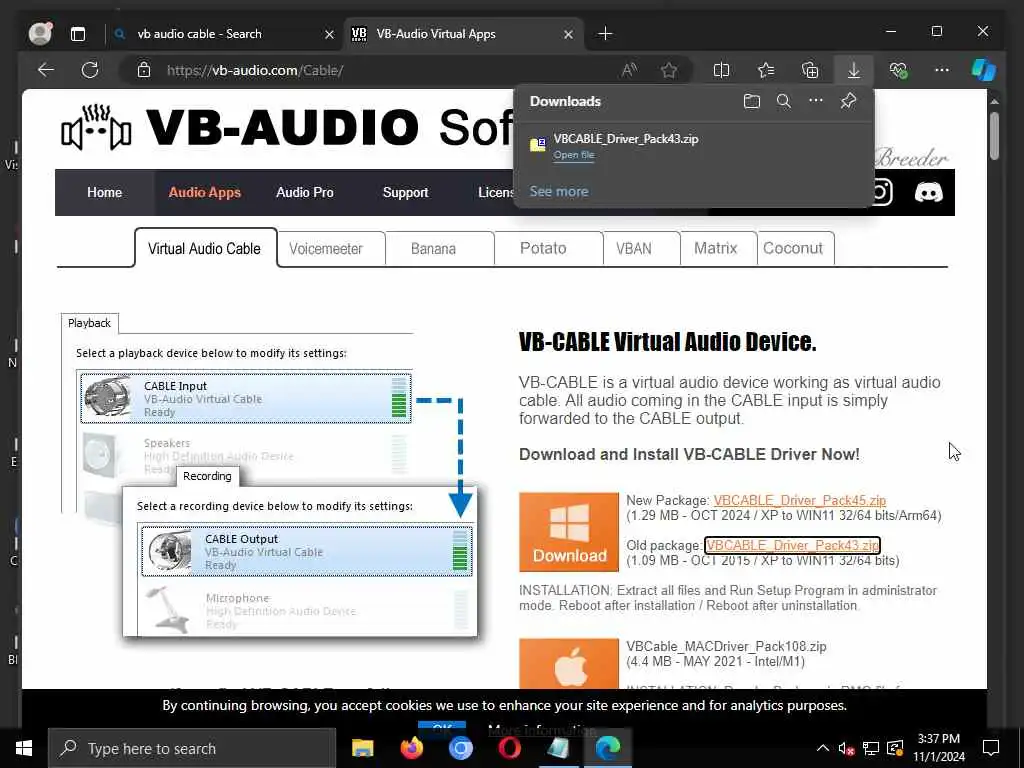Launch Copilot sidebar icon
Image resolution: width=1024 pixels, height=768 pixels.
[983, 70]
